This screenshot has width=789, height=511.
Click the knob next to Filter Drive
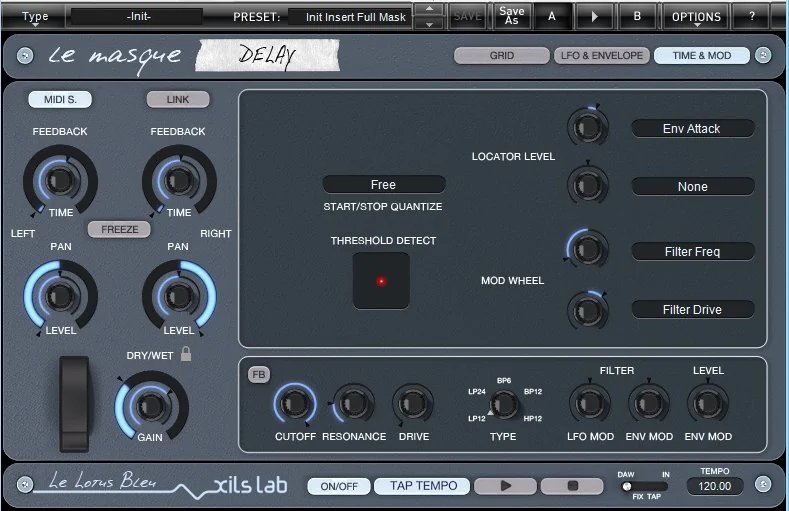click(x=587, y=310)
